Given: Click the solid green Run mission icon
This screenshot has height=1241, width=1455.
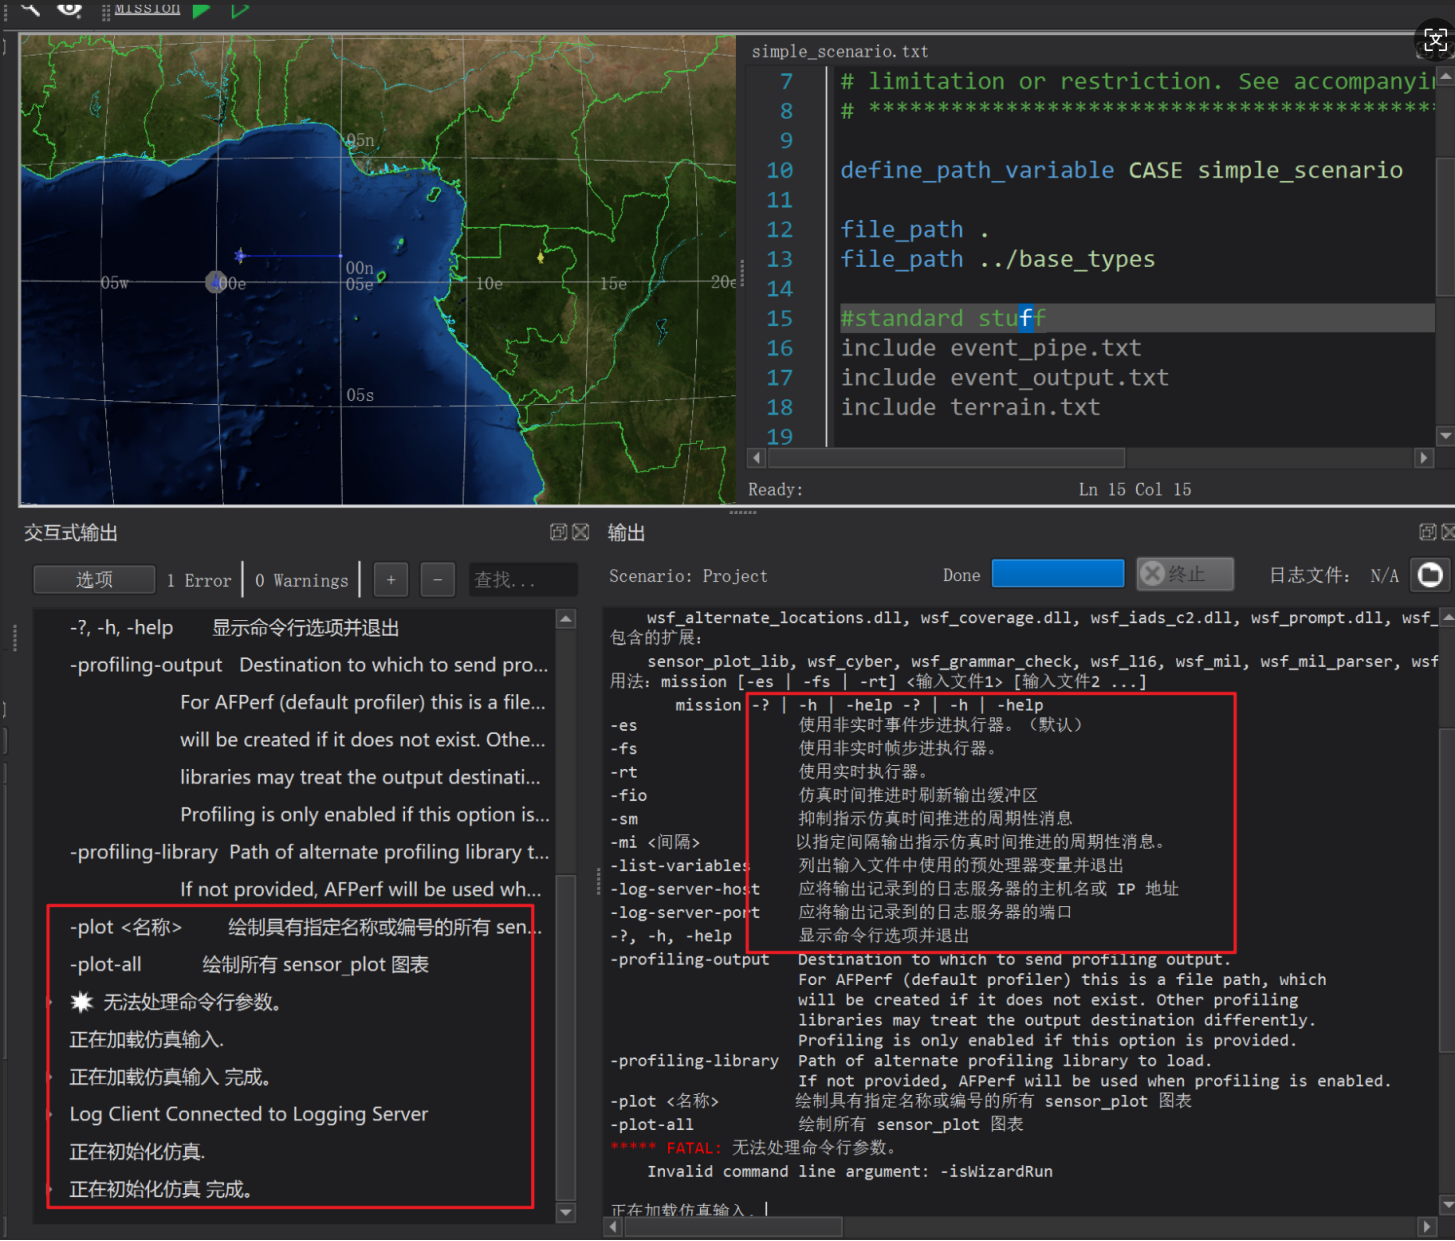Looking at the screenshot, I should point(201,10).
